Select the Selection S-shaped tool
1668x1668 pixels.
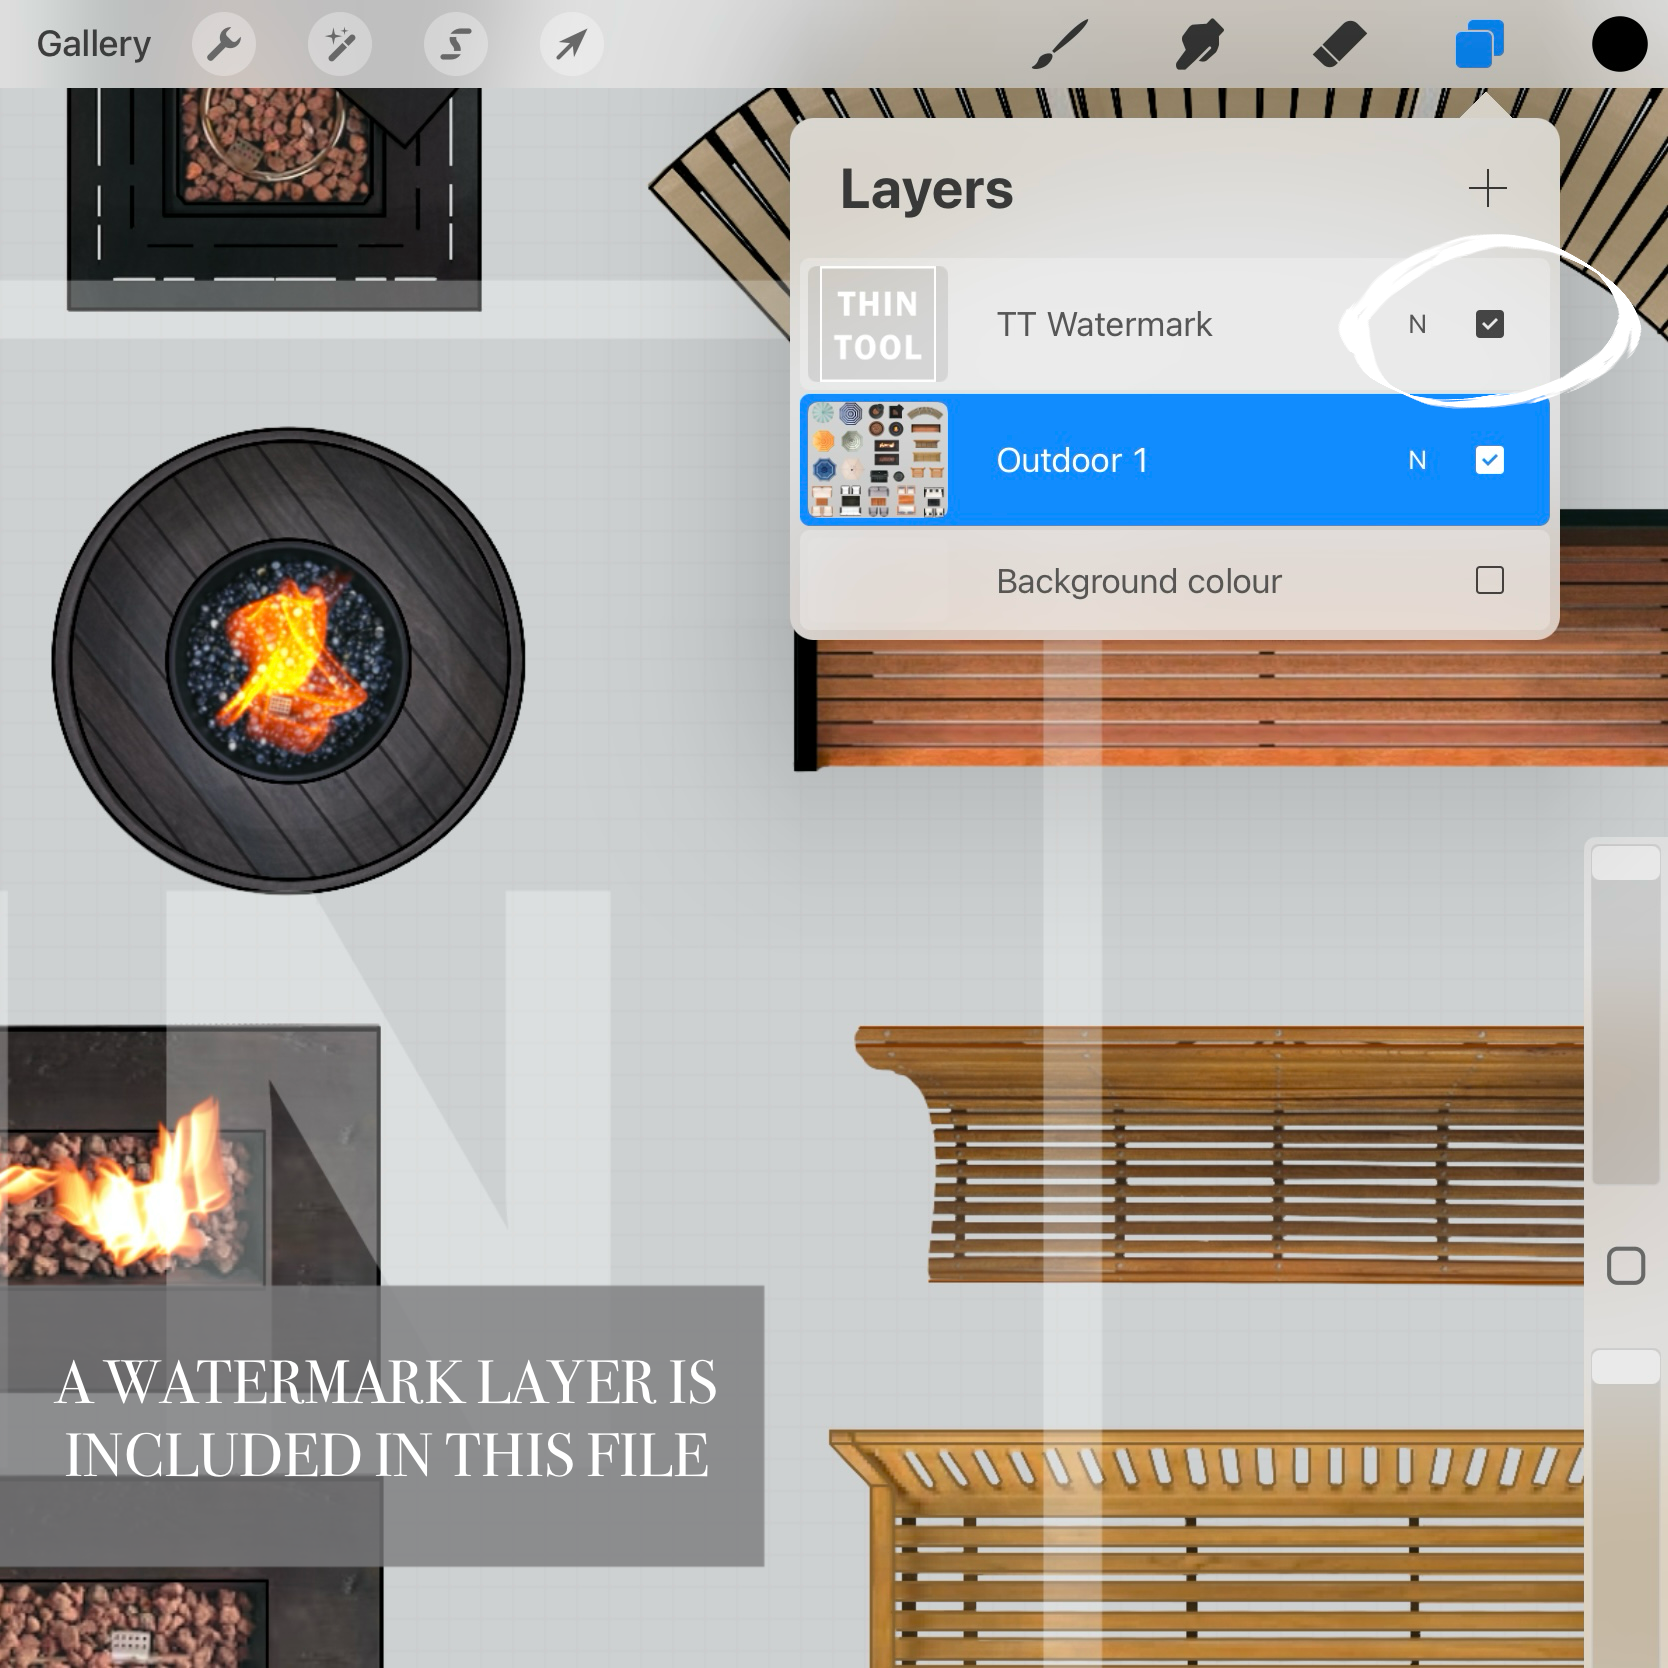click(456, 44)
